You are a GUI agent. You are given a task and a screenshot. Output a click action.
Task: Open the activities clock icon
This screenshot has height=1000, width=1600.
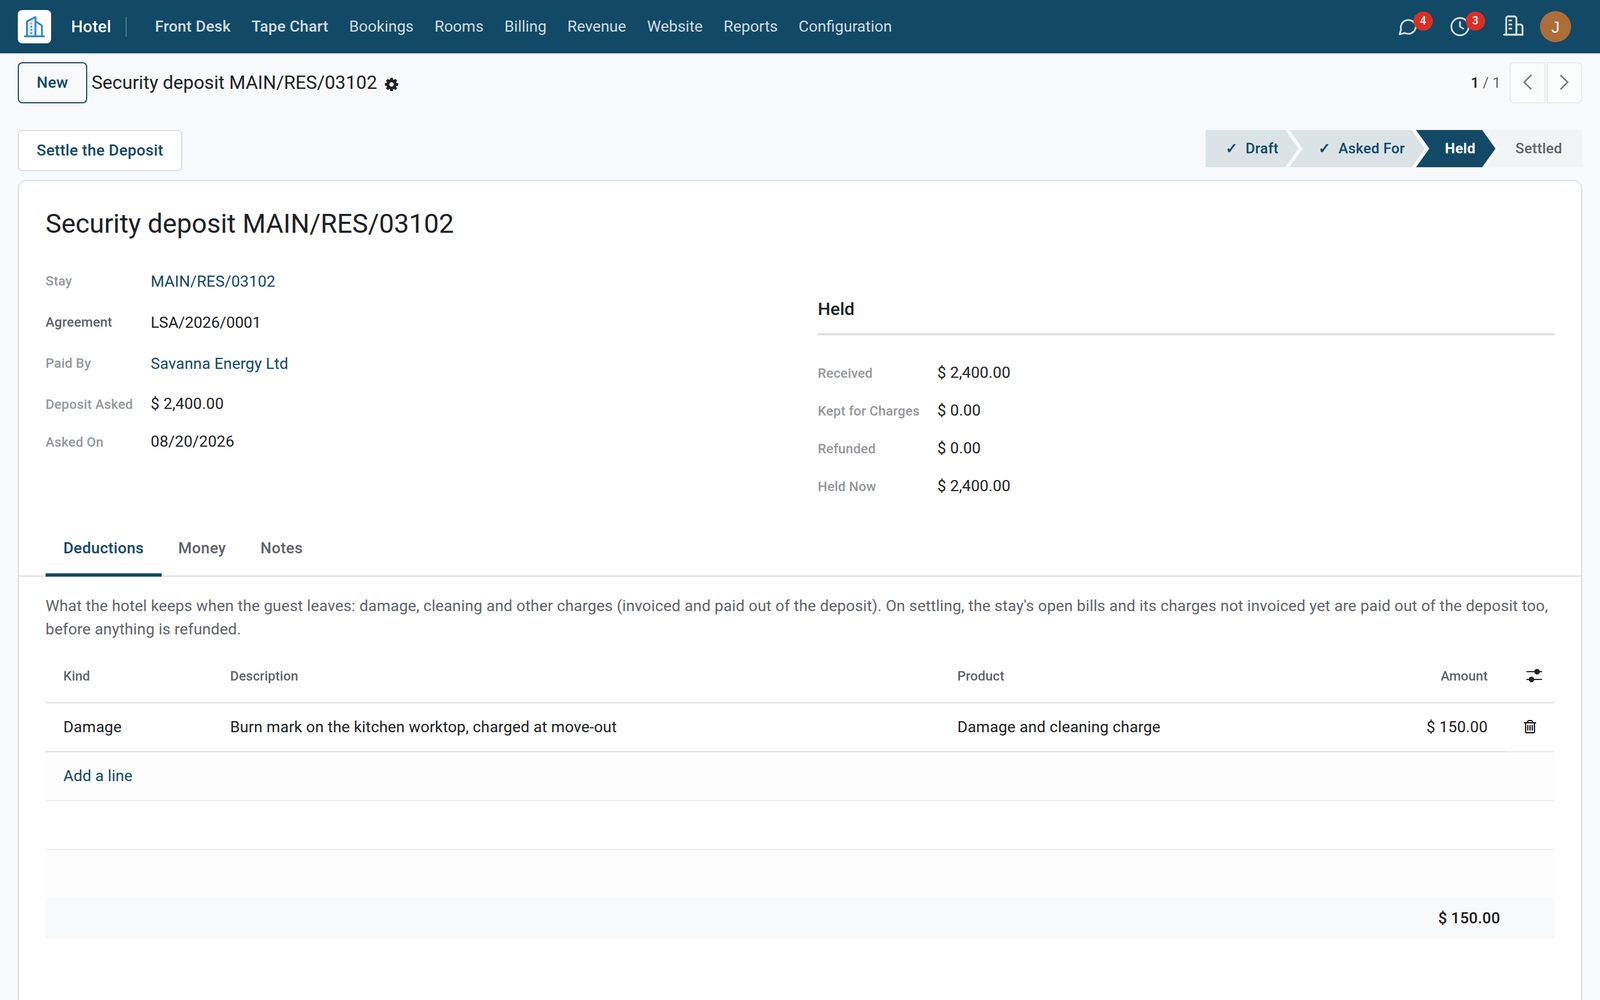1460,27
